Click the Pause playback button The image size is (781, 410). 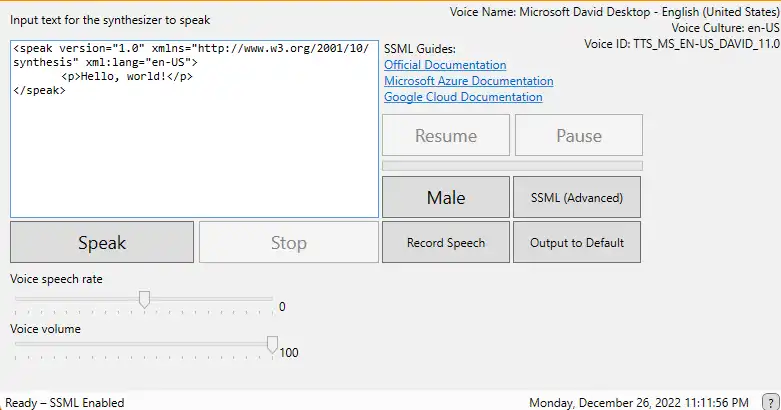[x=579, y=136]
